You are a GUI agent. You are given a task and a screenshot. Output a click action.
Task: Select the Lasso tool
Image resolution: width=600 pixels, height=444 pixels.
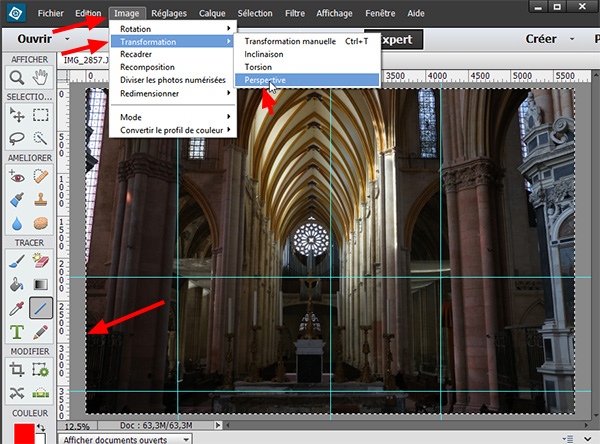click(x=17, y=138)
